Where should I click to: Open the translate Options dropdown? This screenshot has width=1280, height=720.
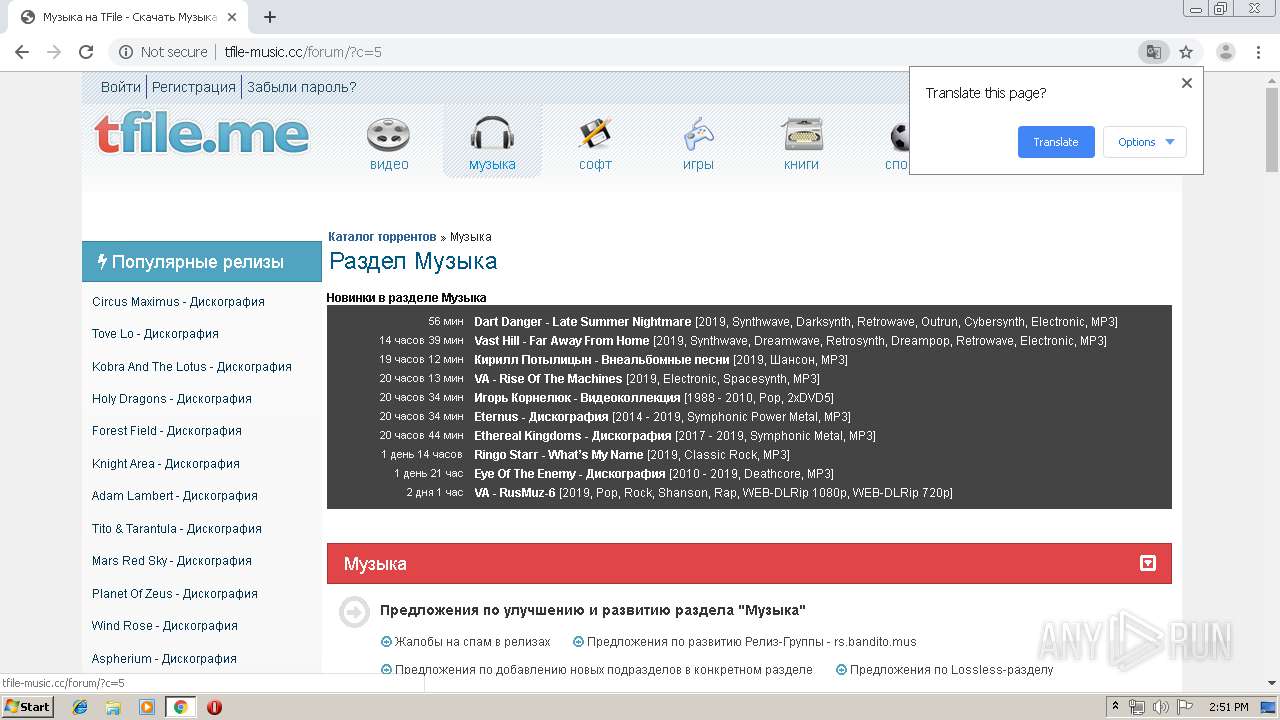1145,142
